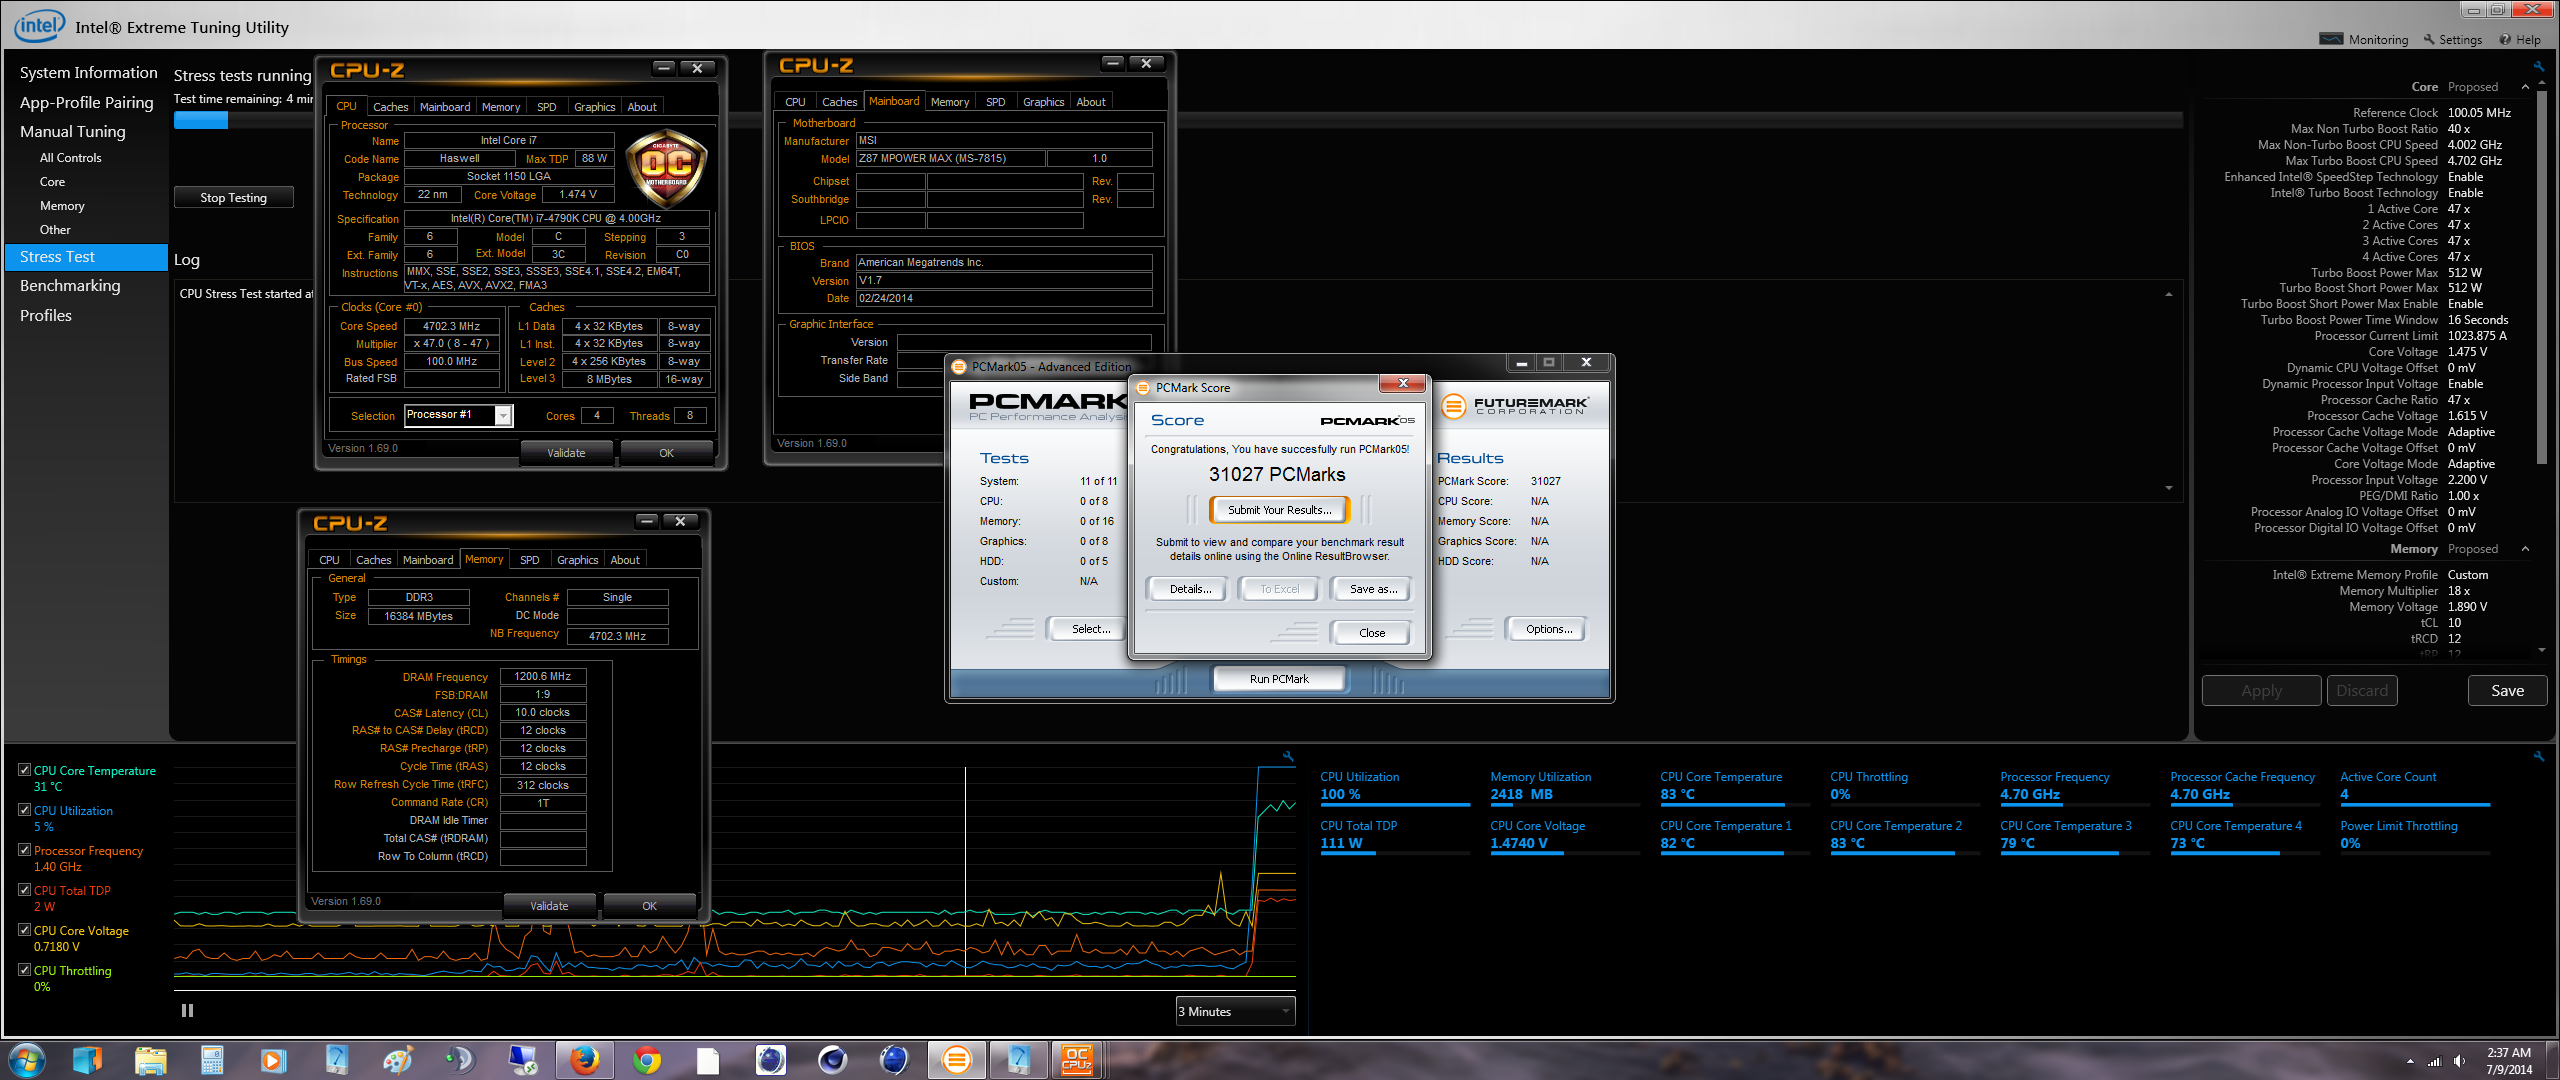
Task: Show hidden system tray icons
Action: [x=2410, y=1061]
